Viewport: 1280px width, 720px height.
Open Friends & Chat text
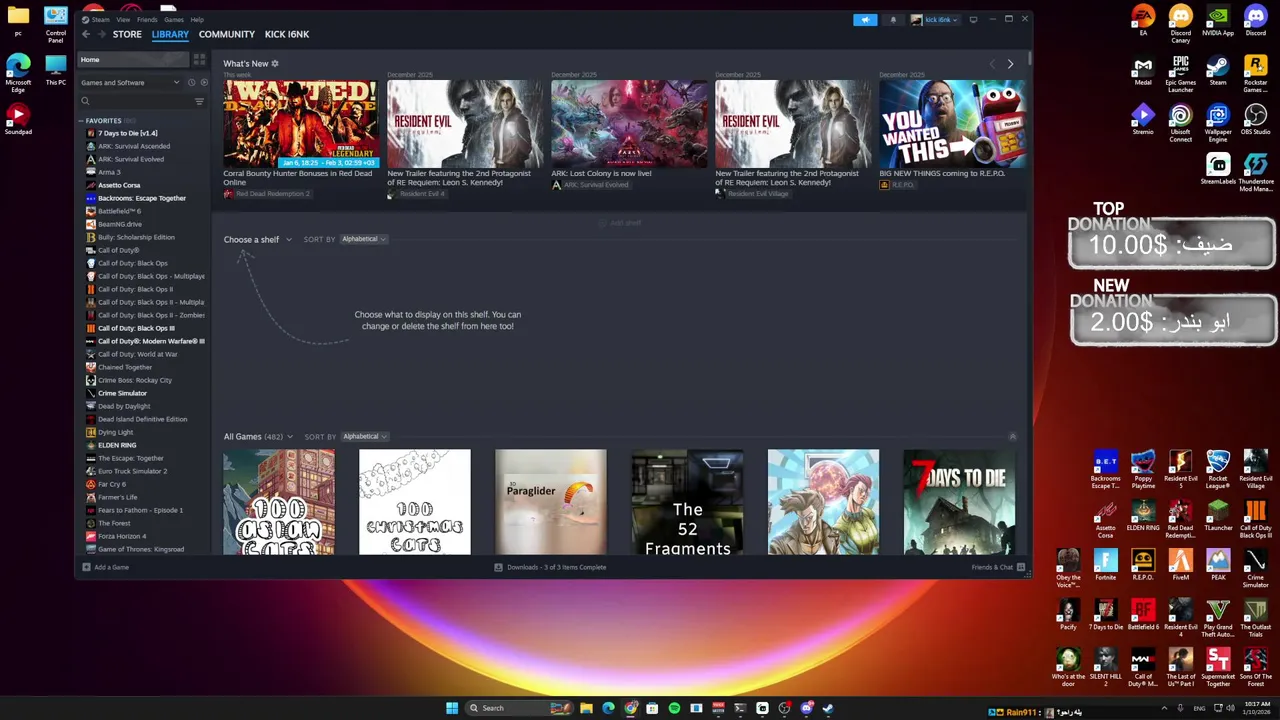point(992,567)
